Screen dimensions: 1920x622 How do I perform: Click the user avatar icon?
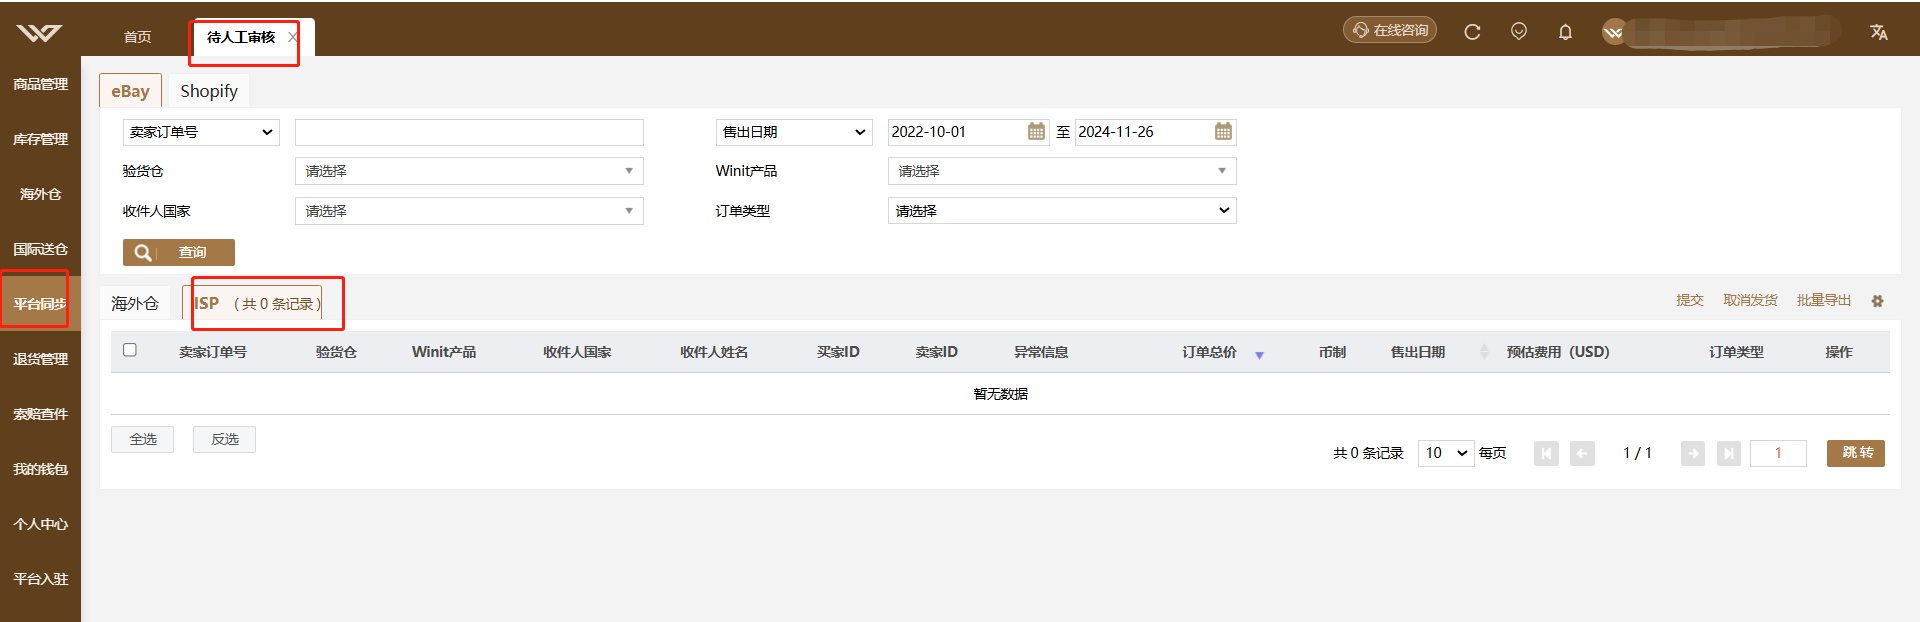1613,32
